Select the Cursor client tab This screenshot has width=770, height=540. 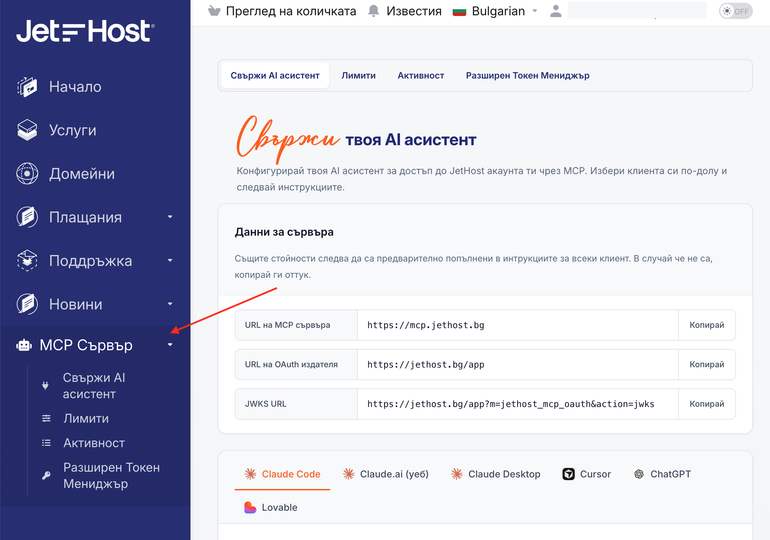tap(586, 474)
